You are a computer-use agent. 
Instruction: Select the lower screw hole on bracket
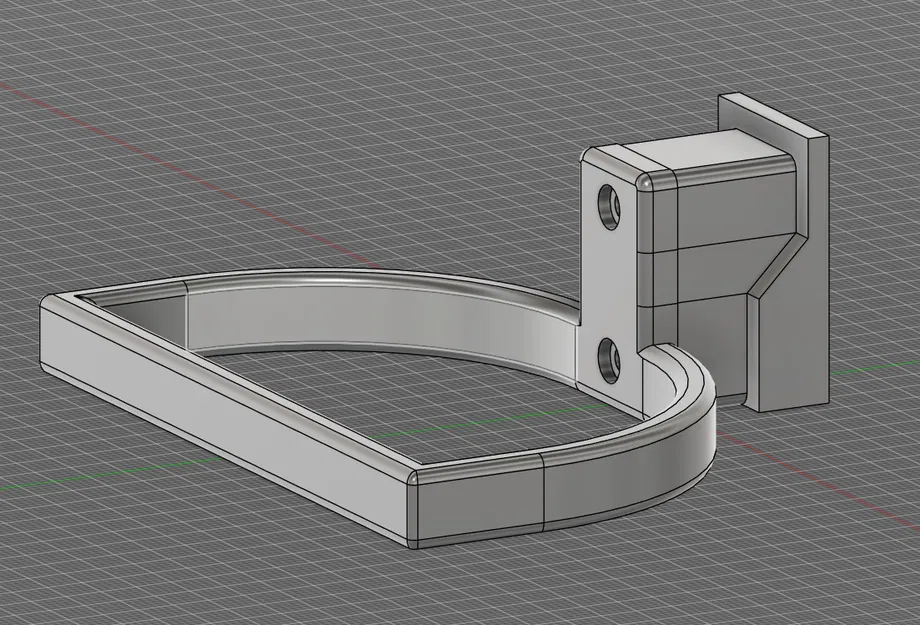tap(610, 362)
